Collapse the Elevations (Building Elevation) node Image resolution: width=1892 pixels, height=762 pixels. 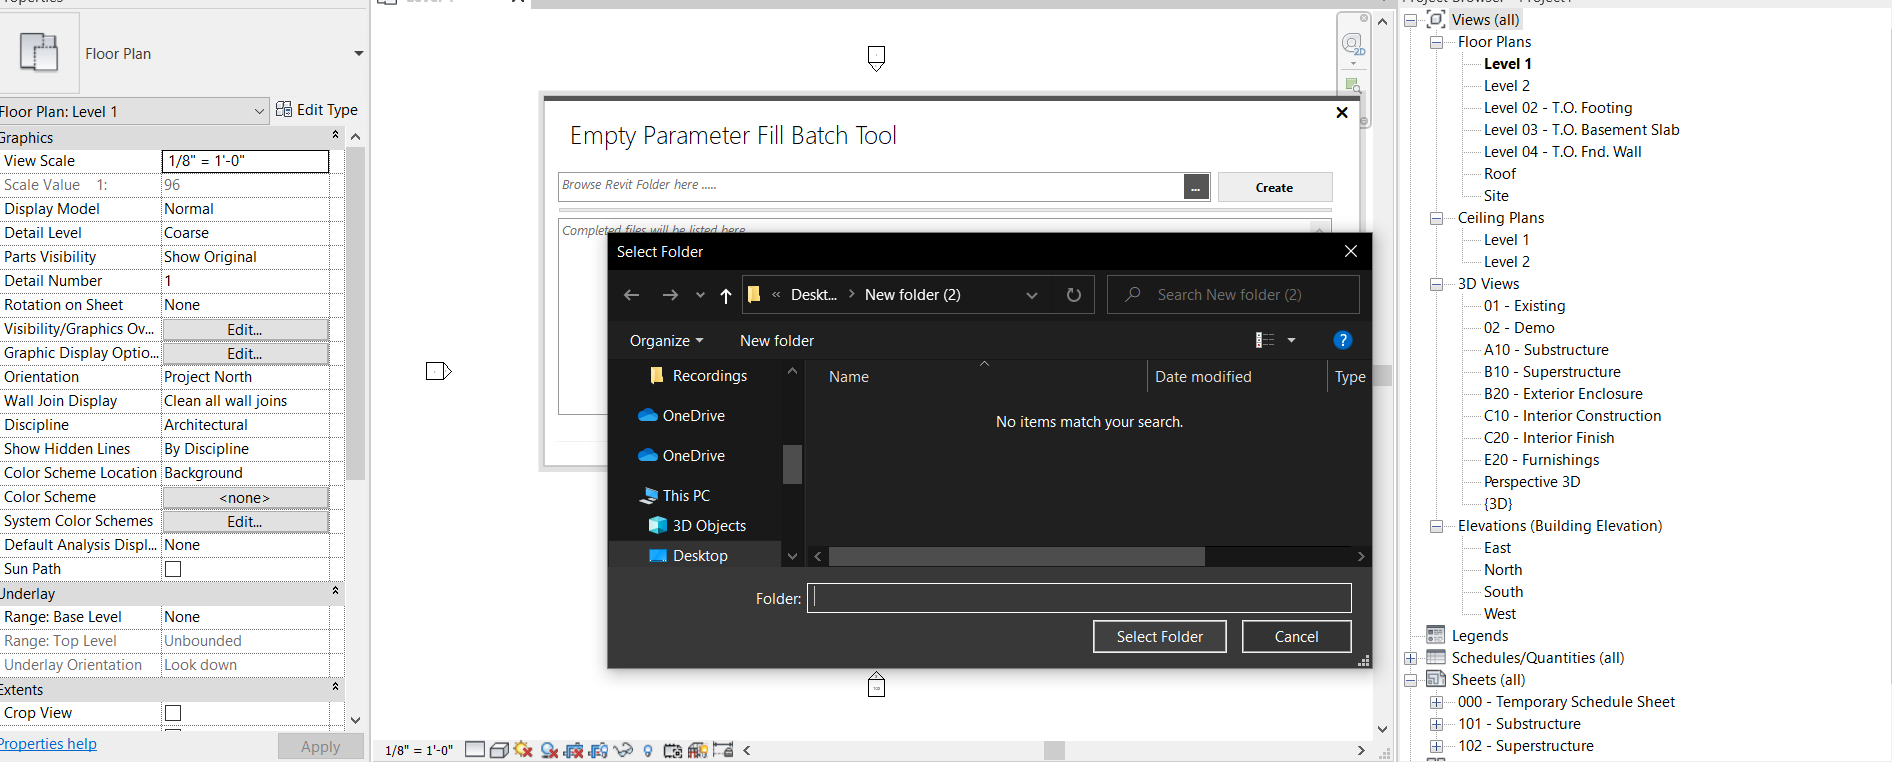click(x=1436, y=526)
